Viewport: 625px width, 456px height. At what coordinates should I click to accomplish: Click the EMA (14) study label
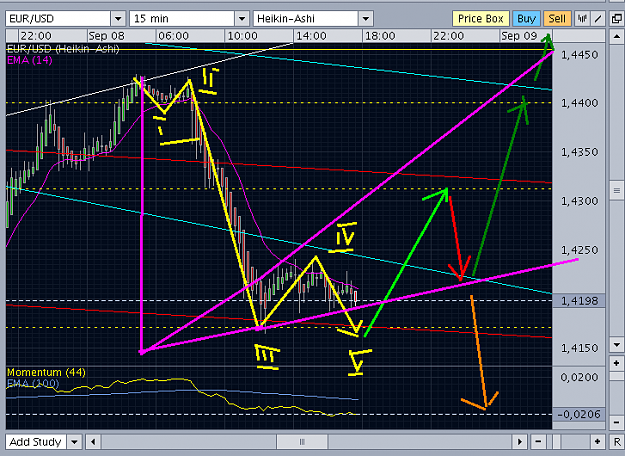point(29,60)
